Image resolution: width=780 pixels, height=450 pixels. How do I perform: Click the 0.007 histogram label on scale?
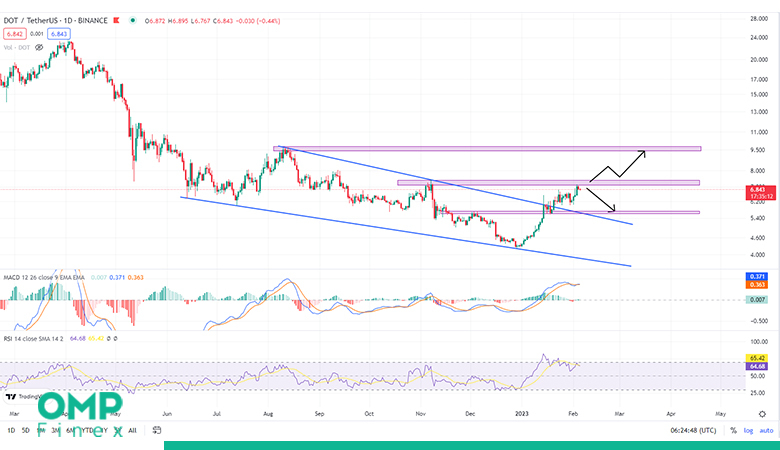[757, 299]
